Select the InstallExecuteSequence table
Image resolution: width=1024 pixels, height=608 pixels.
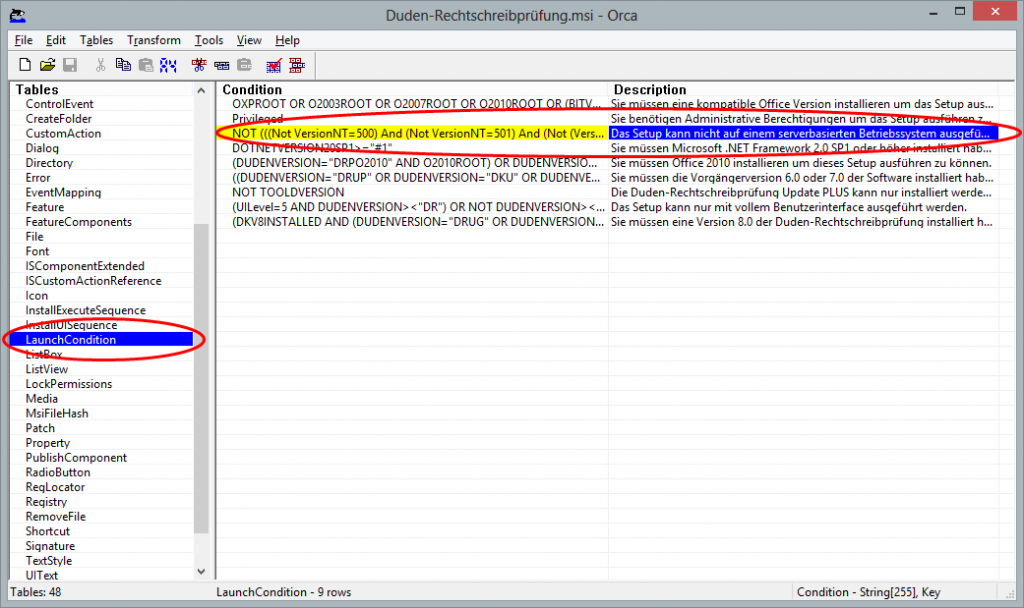85,311
